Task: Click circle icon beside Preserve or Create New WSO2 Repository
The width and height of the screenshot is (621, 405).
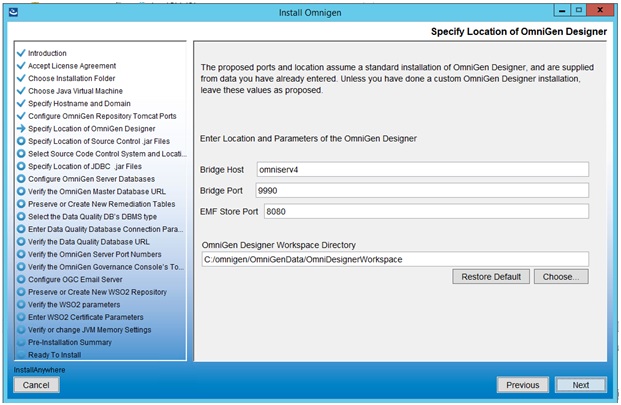Action: coord(21,292)
